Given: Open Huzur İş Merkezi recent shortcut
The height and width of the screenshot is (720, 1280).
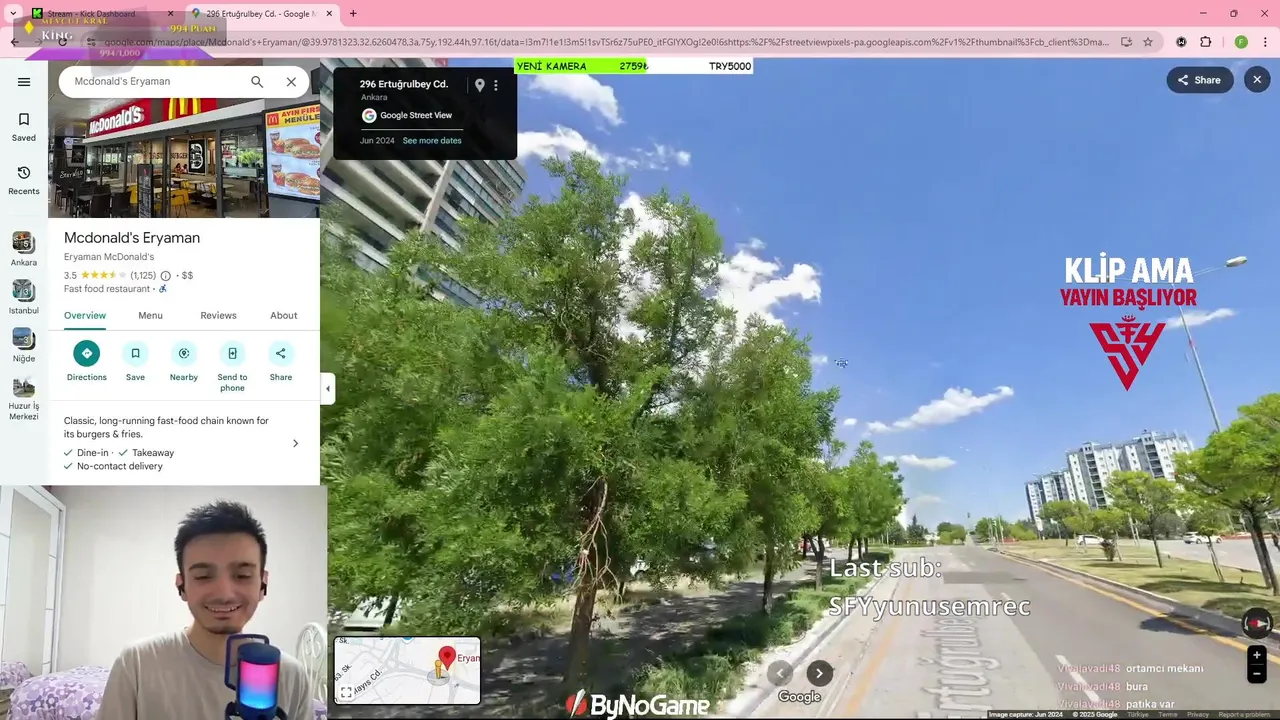Looking at the screenshot, I should (24, 398).
